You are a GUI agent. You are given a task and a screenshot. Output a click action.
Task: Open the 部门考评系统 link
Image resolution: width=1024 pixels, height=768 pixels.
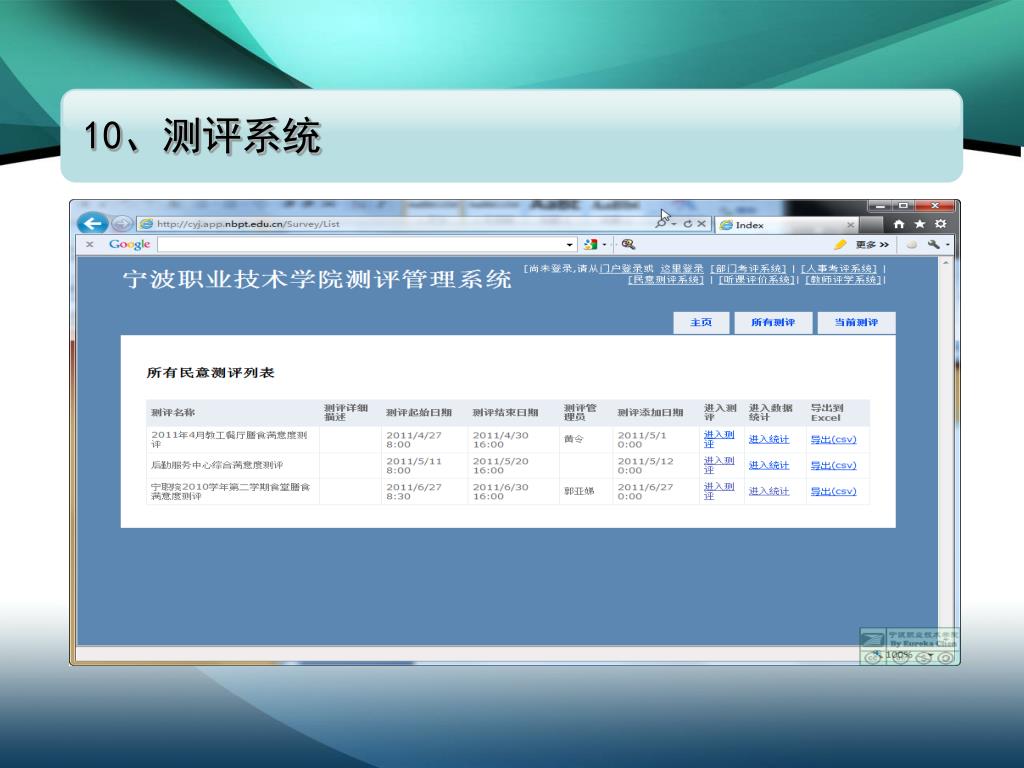click(x=748, y=268)
